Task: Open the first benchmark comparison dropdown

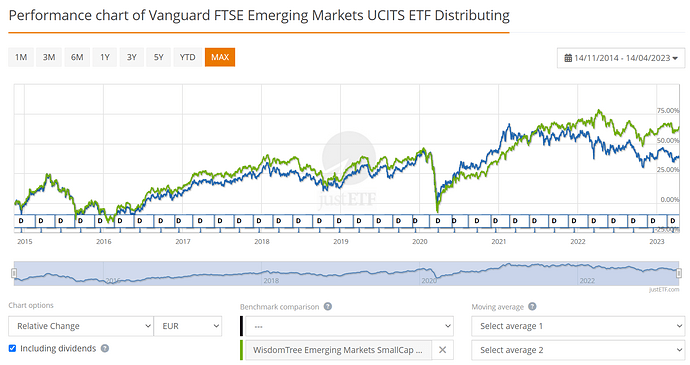Action: [349, 326]
